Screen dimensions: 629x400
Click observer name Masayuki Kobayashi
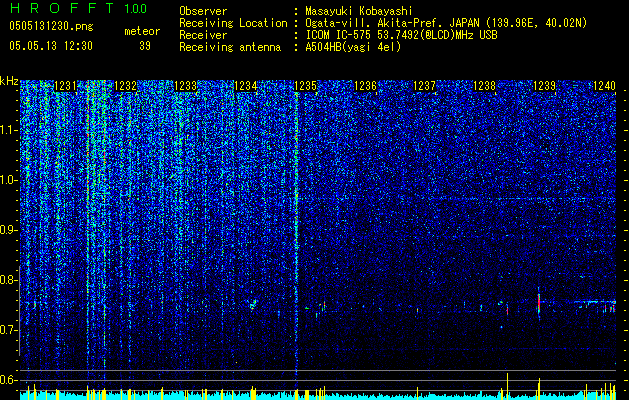pyautogui.click(x=358, y=11)
